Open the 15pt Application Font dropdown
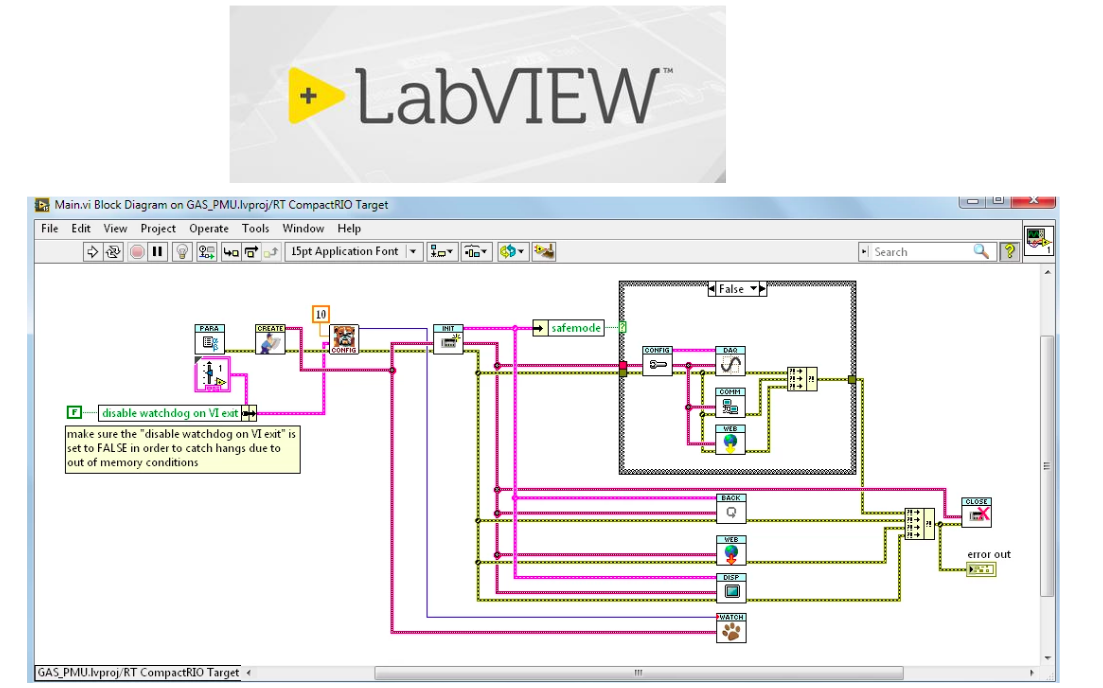 [353, 252]
